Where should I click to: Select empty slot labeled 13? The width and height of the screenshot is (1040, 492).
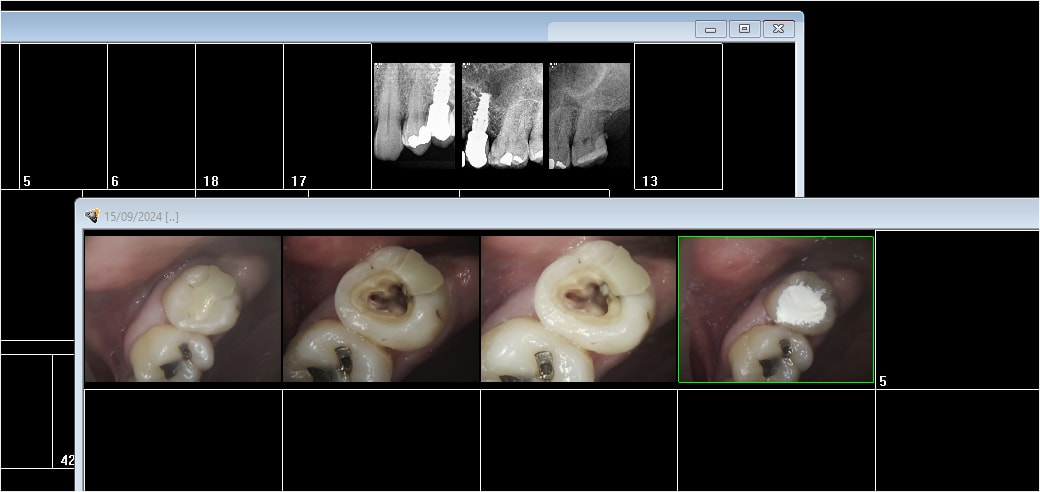(678, 115)
